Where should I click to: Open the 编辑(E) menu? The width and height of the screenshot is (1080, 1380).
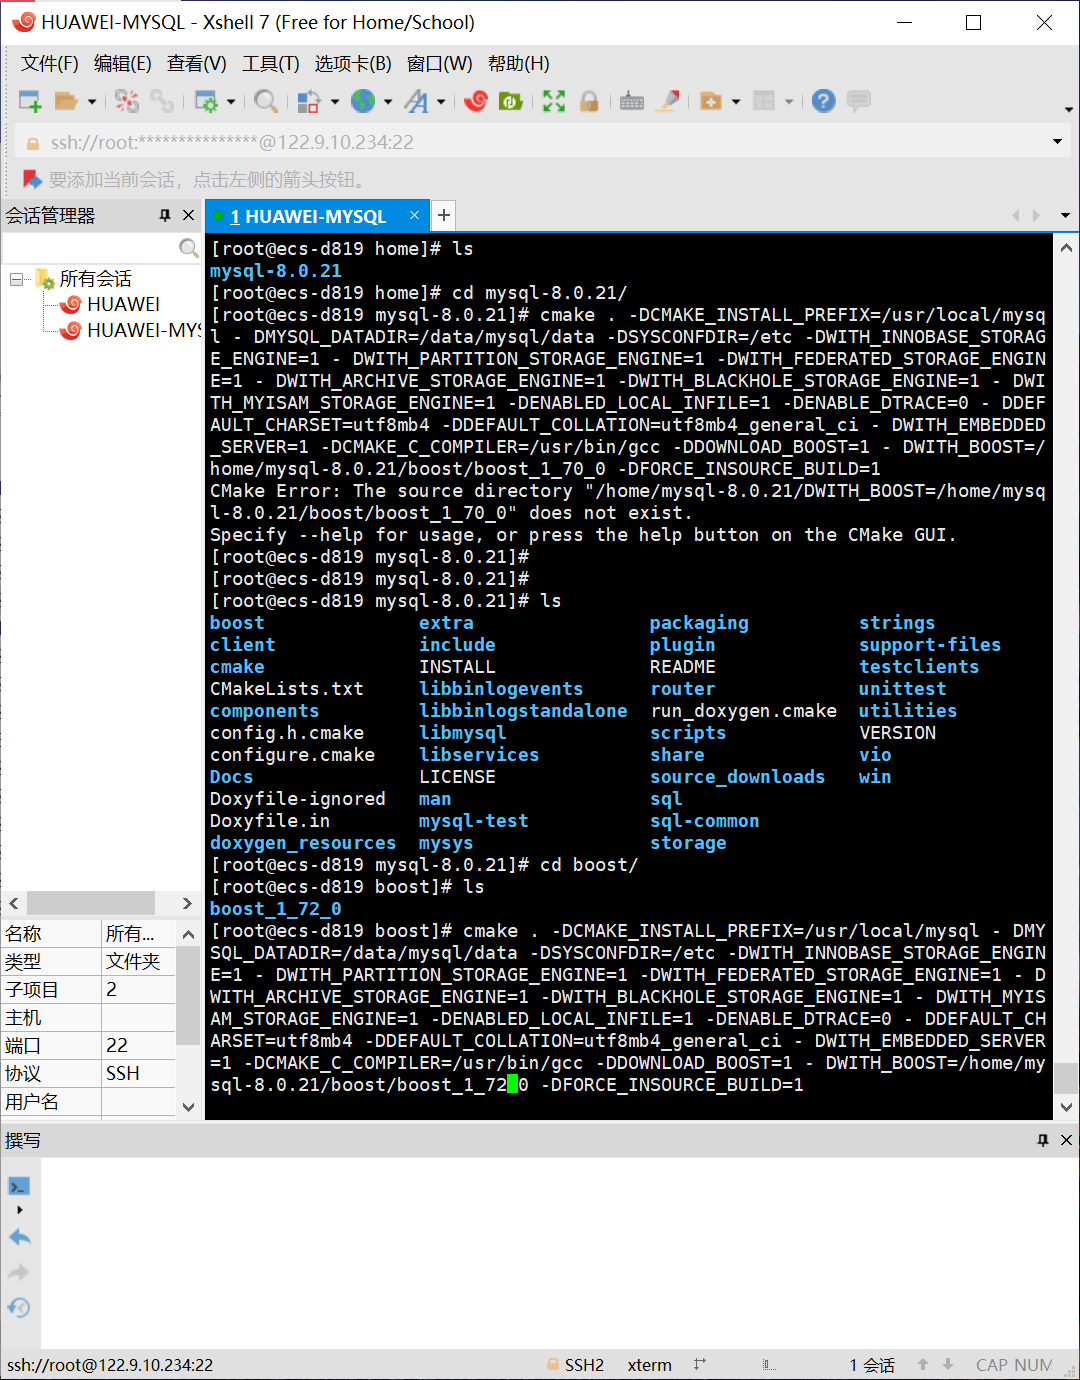[x=123, y=64]
